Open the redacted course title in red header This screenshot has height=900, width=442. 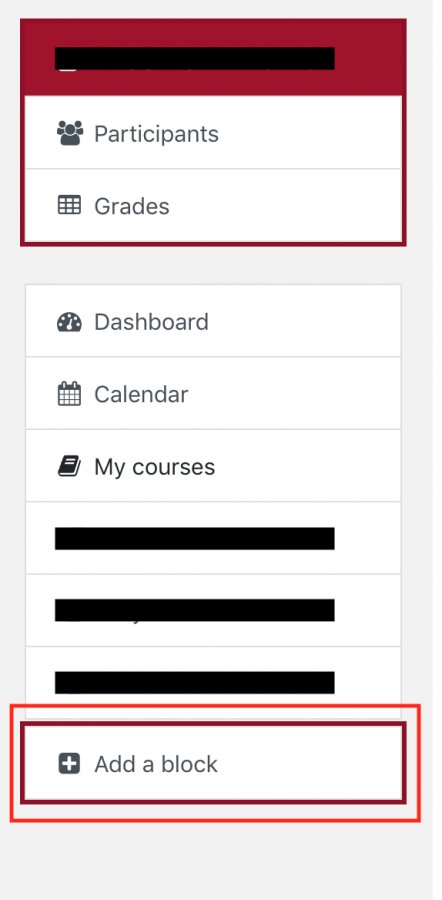tap(195, 59)
